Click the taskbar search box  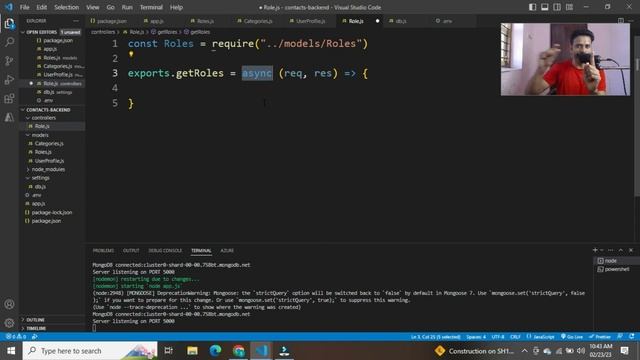pos(90,351)
